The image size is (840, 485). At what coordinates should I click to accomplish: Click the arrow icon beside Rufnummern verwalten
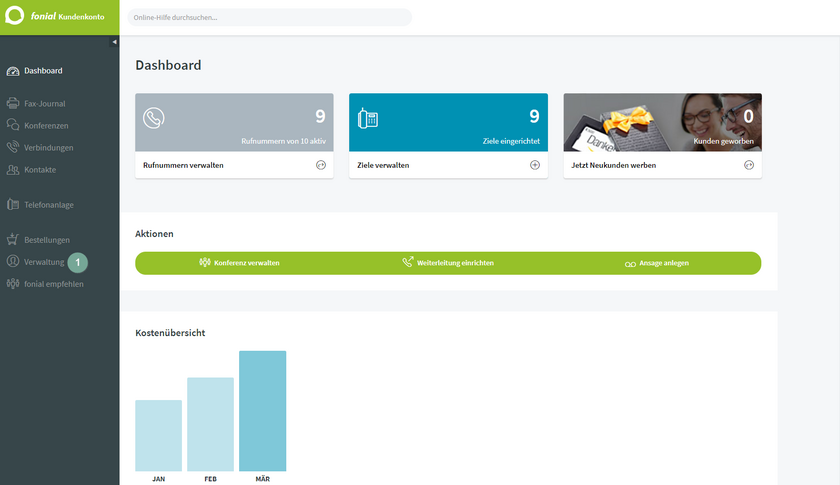pyautogui.click(x=321, y=165)
